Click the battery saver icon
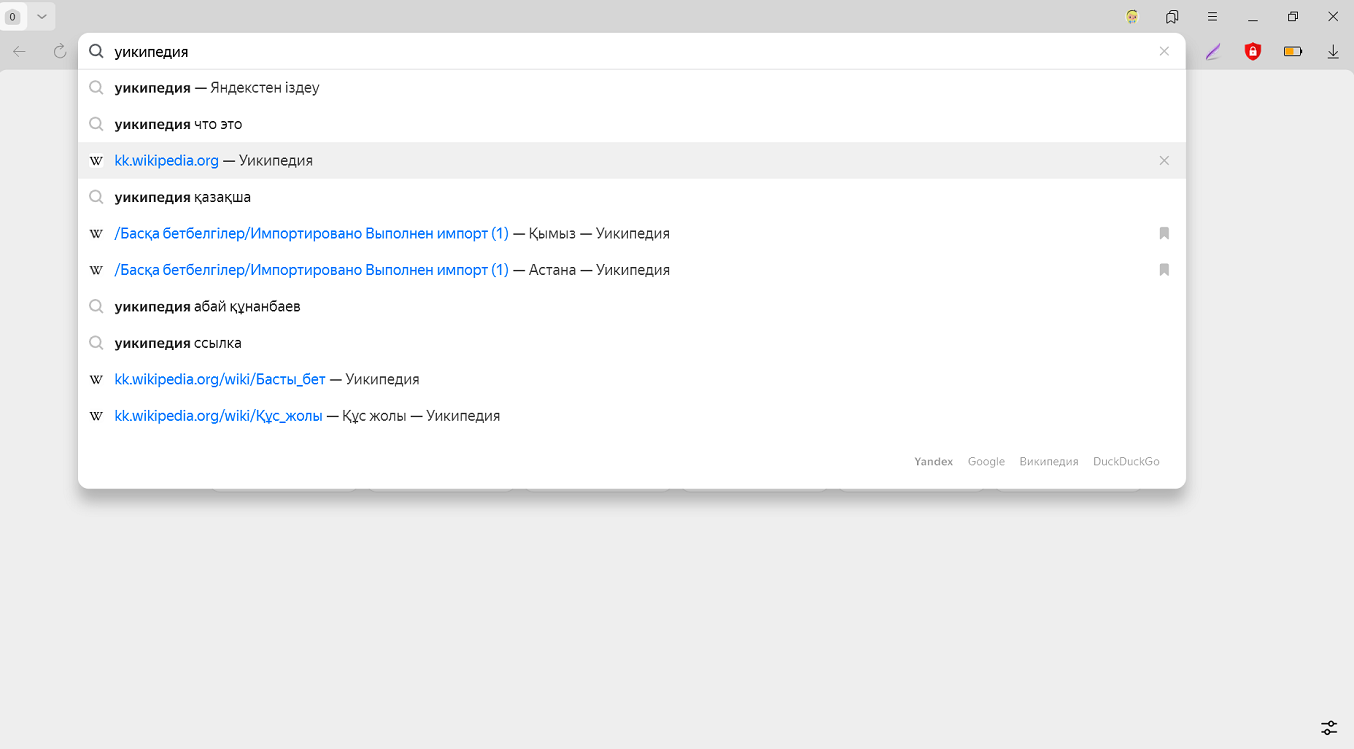The image size is (1354, 749). click(1293, 51)
